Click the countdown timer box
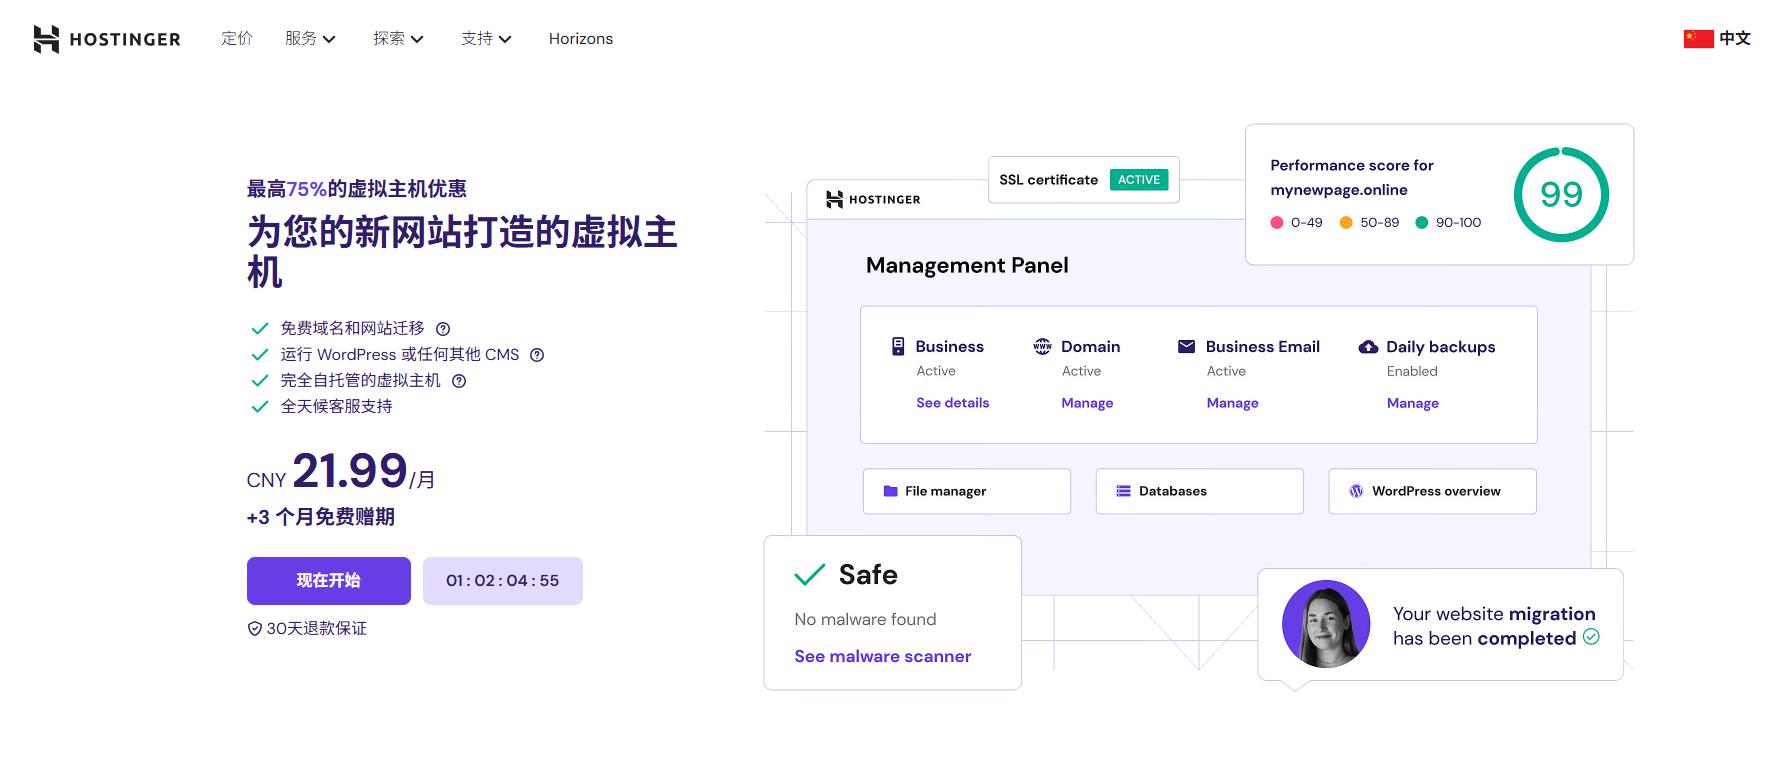The width and height of the screenshot is (1774, 782). pyautogui.click(x=502, y=581)
